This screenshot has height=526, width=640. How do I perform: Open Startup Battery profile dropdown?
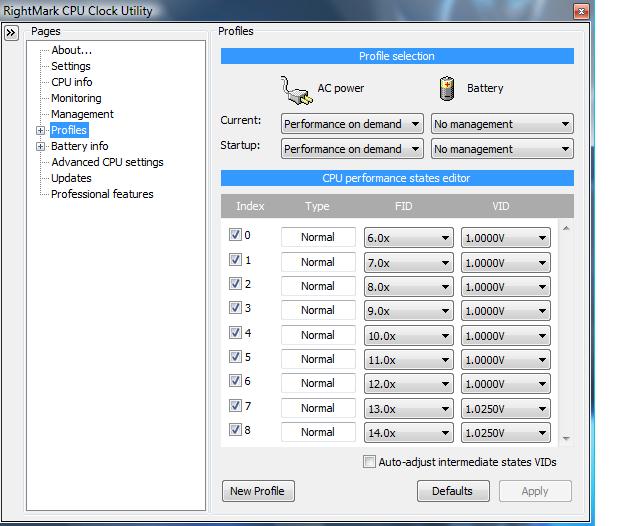[x=502, y=149]
